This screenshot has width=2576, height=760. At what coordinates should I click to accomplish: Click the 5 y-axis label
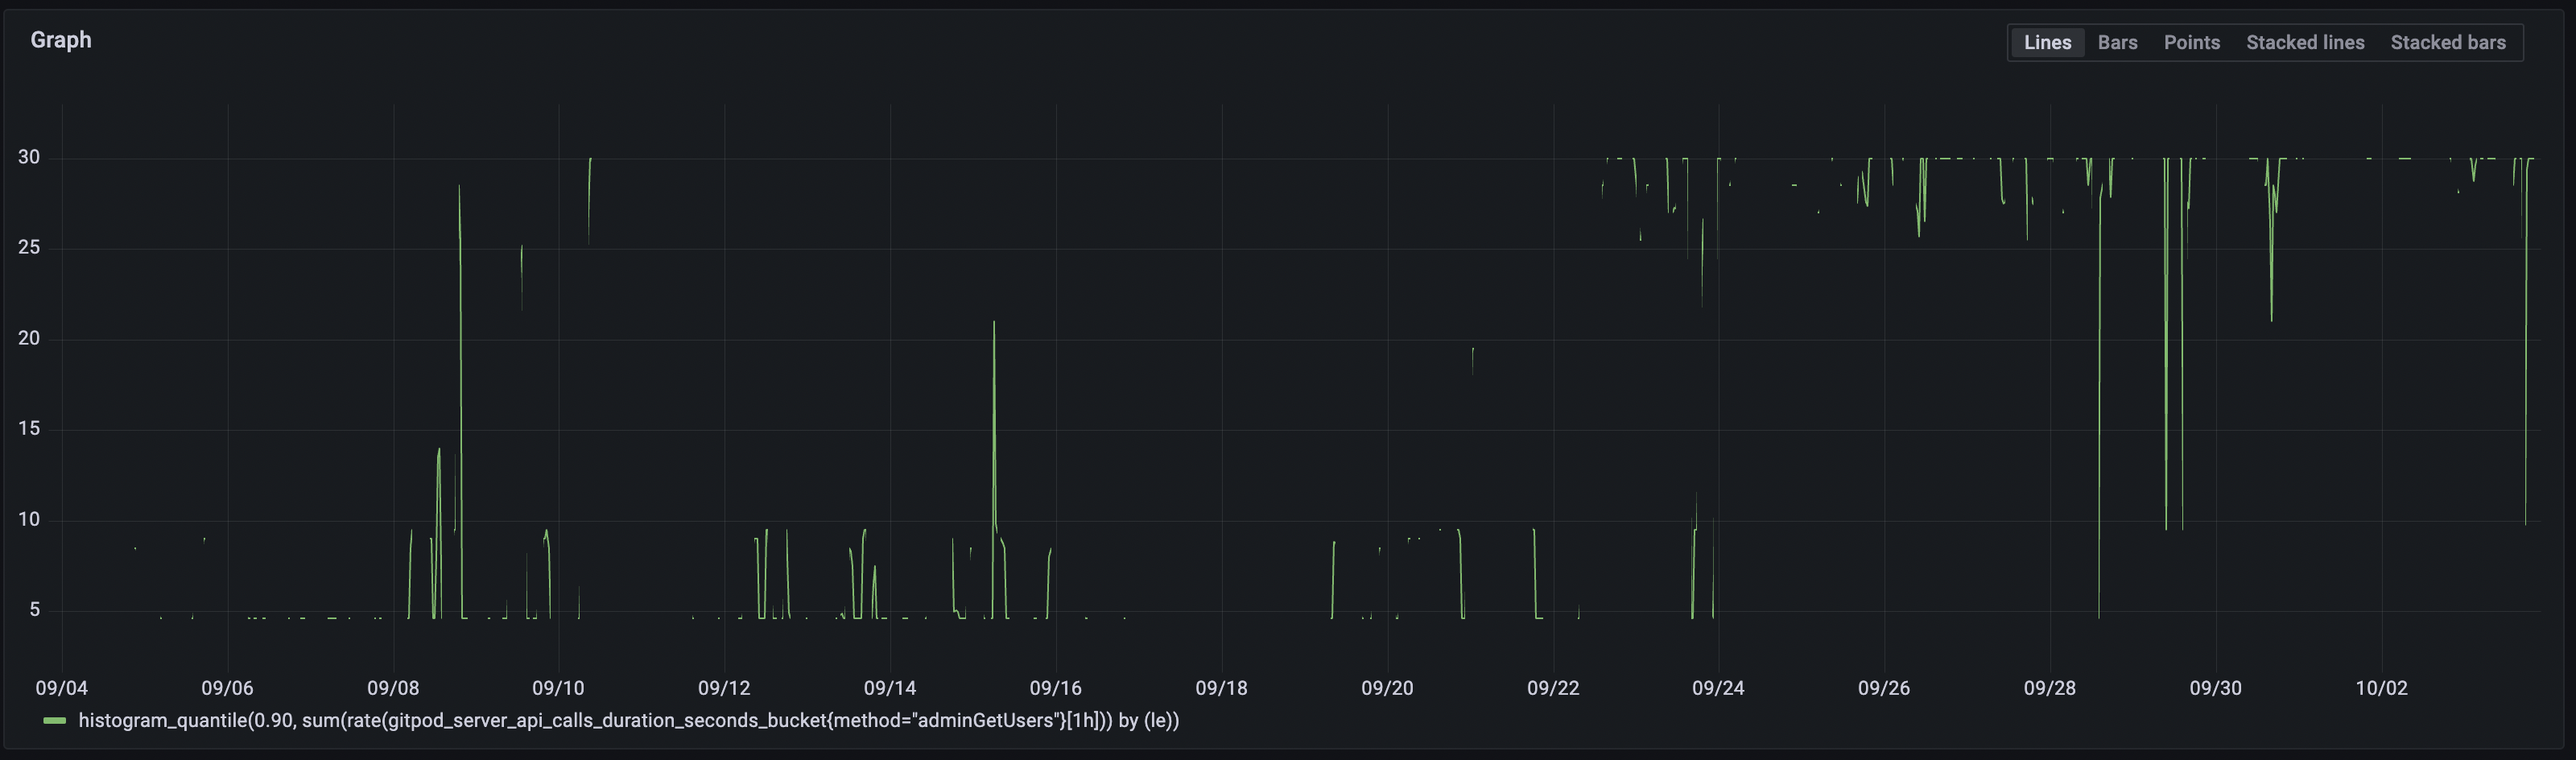click(x=35, y=609)
